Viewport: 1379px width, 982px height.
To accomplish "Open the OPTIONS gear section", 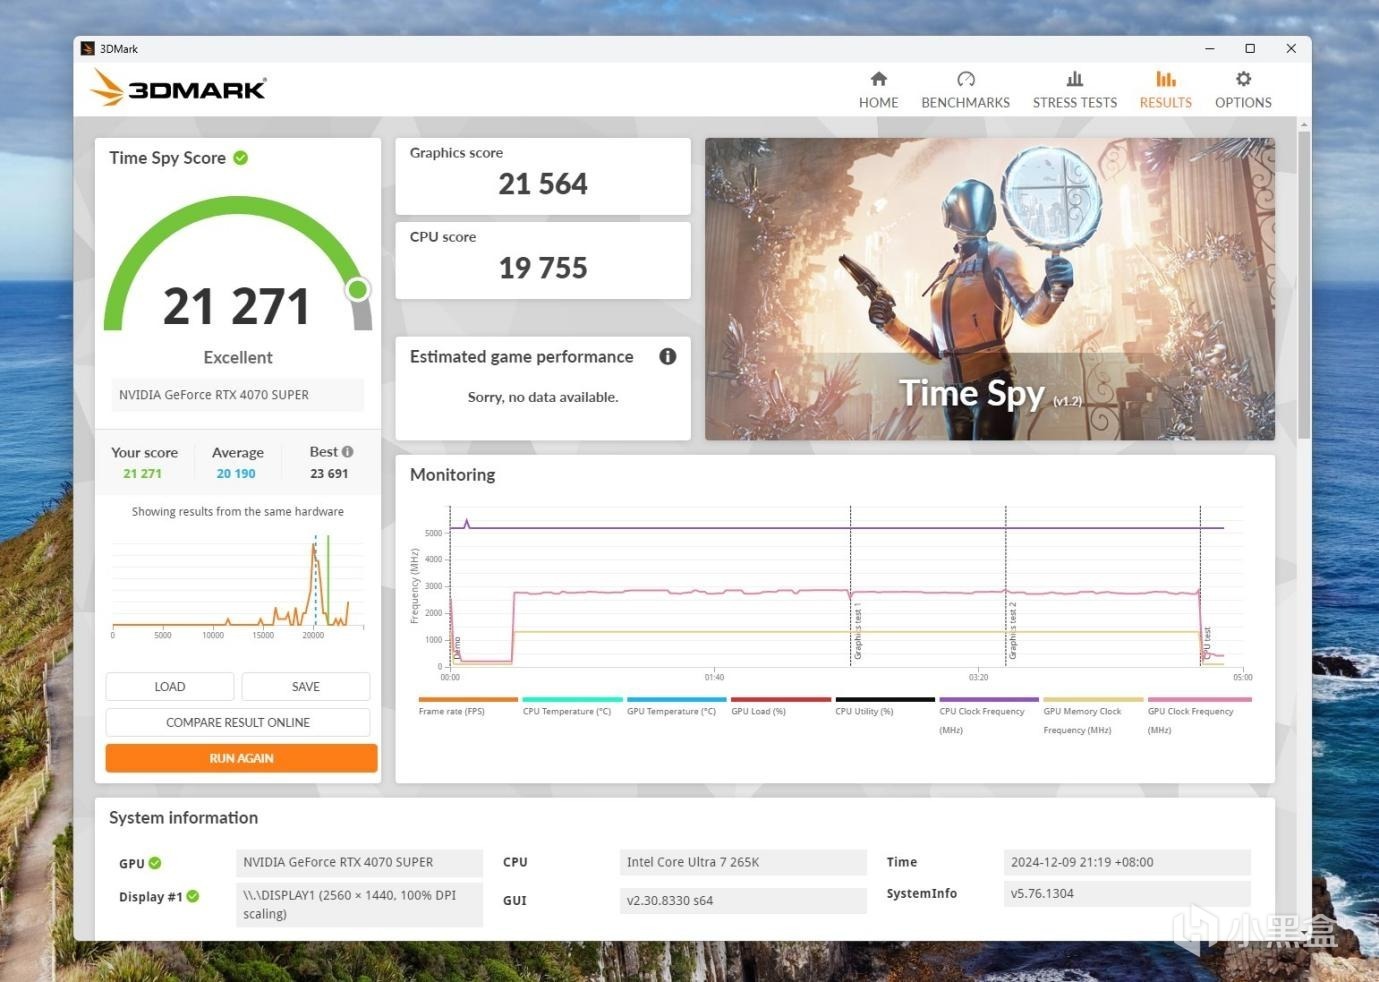I will 1243,90.
